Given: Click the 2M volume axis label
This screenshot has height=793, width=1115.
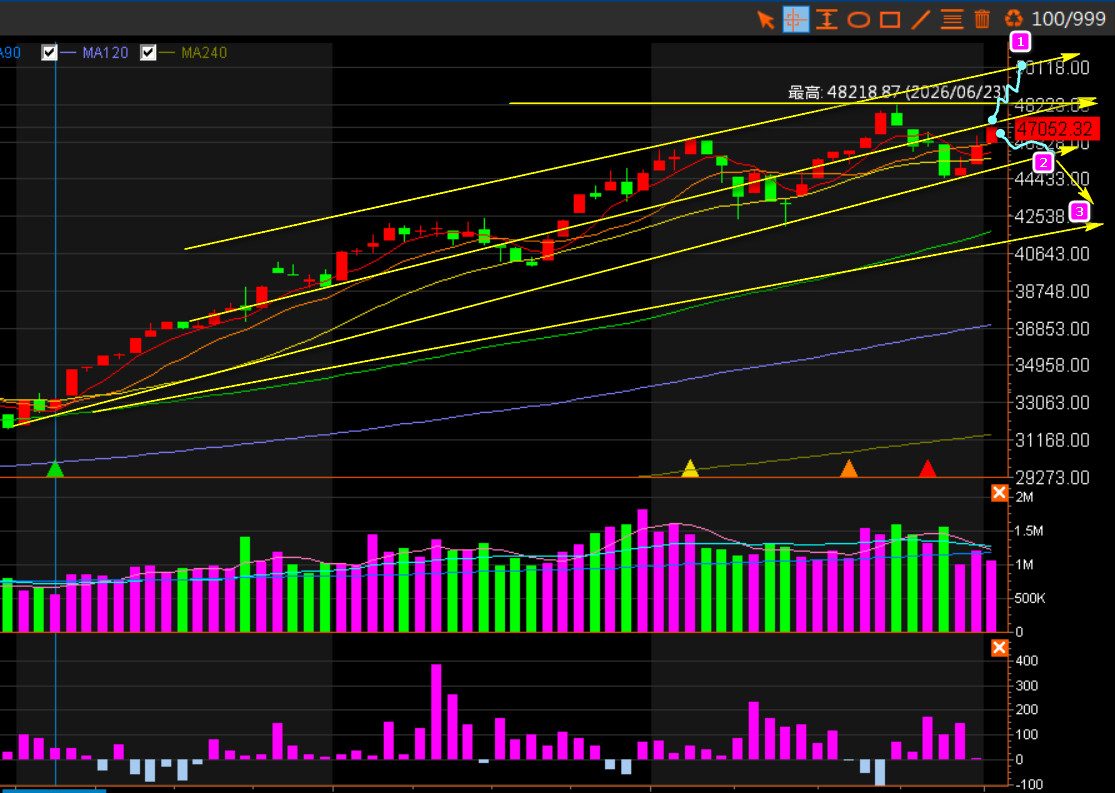Looking at the screenshot, I should pos(1024,497).
